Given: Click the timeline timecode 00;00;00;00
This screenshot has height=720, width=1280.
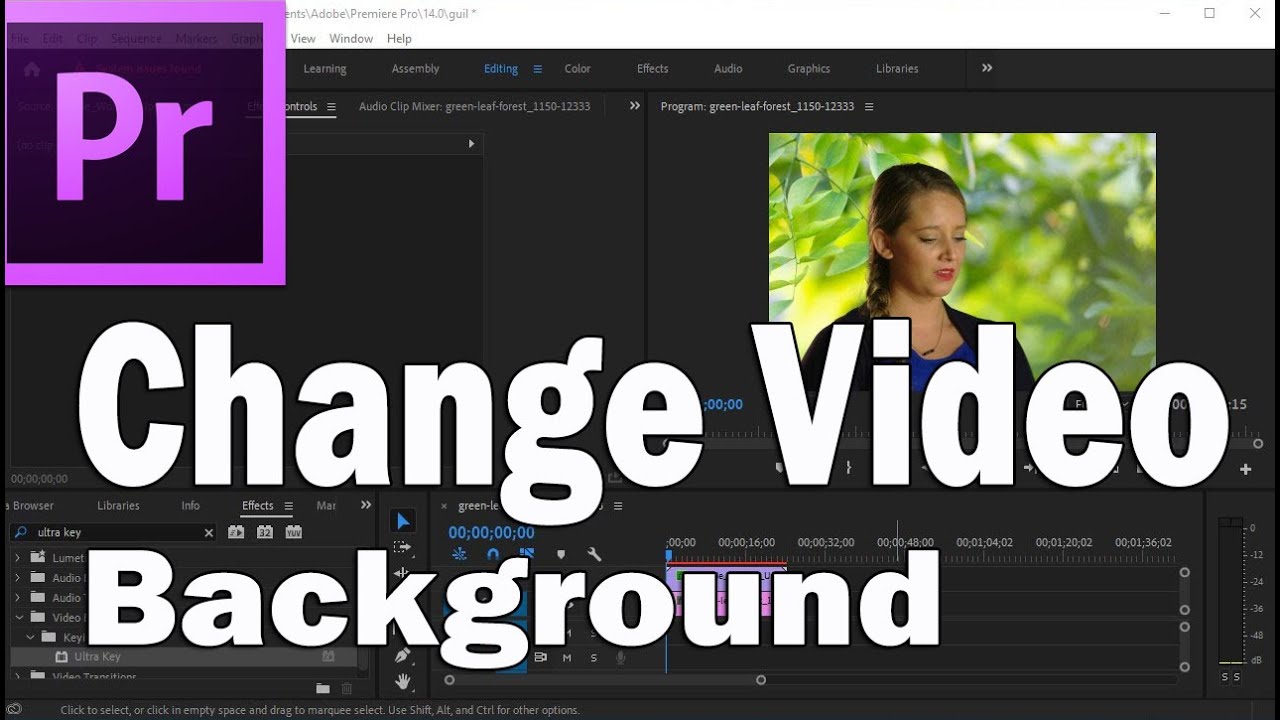Looking at the screenshot, I should pyautogui.click(x=491, y=533).
